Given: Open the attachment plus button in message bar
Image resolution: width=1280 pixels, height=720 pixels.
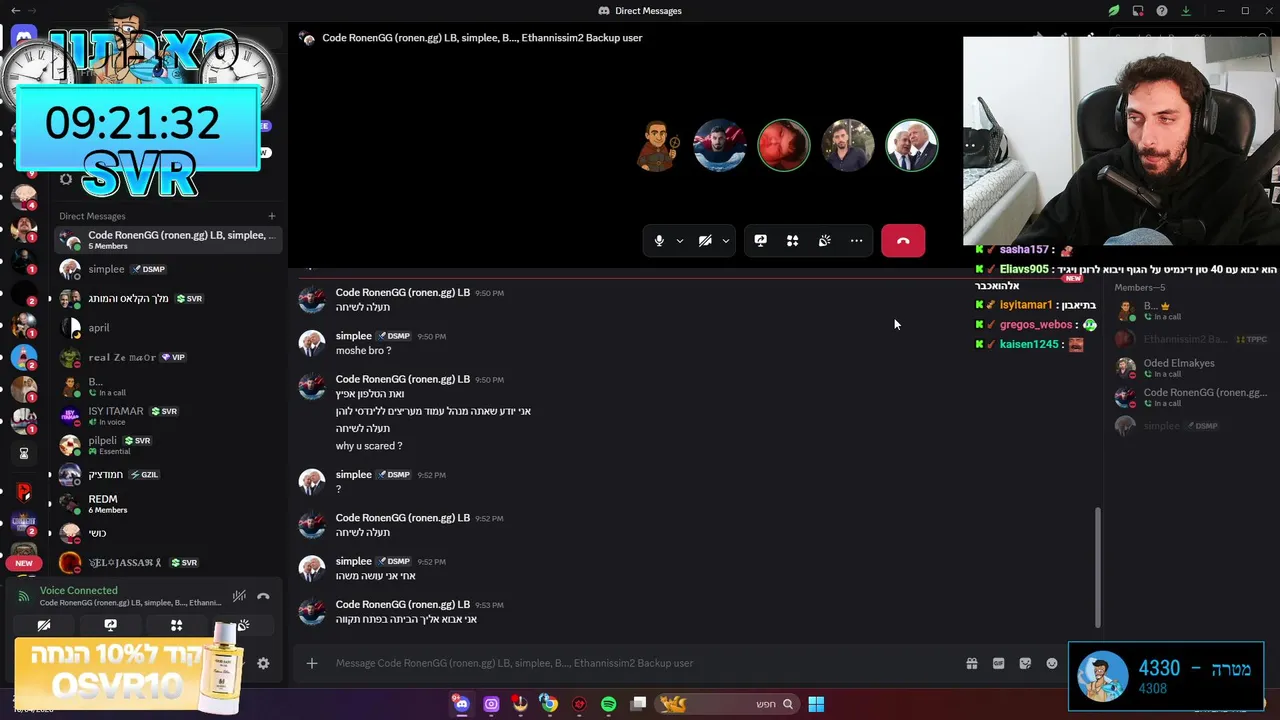Looking at the screenshot, I should pos(312,663).
